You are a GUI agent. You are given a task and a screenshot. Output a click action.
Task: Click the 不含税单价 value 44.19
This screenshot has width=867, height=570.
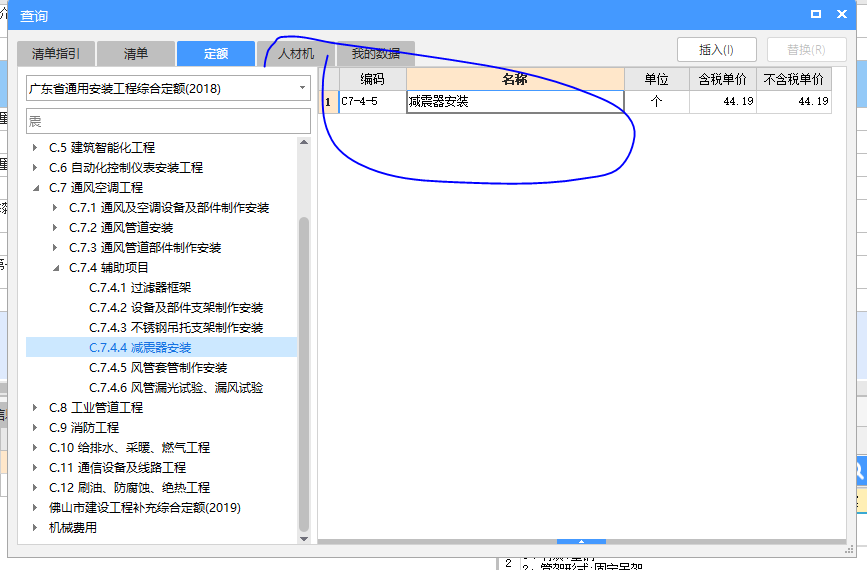click(794, 102)
